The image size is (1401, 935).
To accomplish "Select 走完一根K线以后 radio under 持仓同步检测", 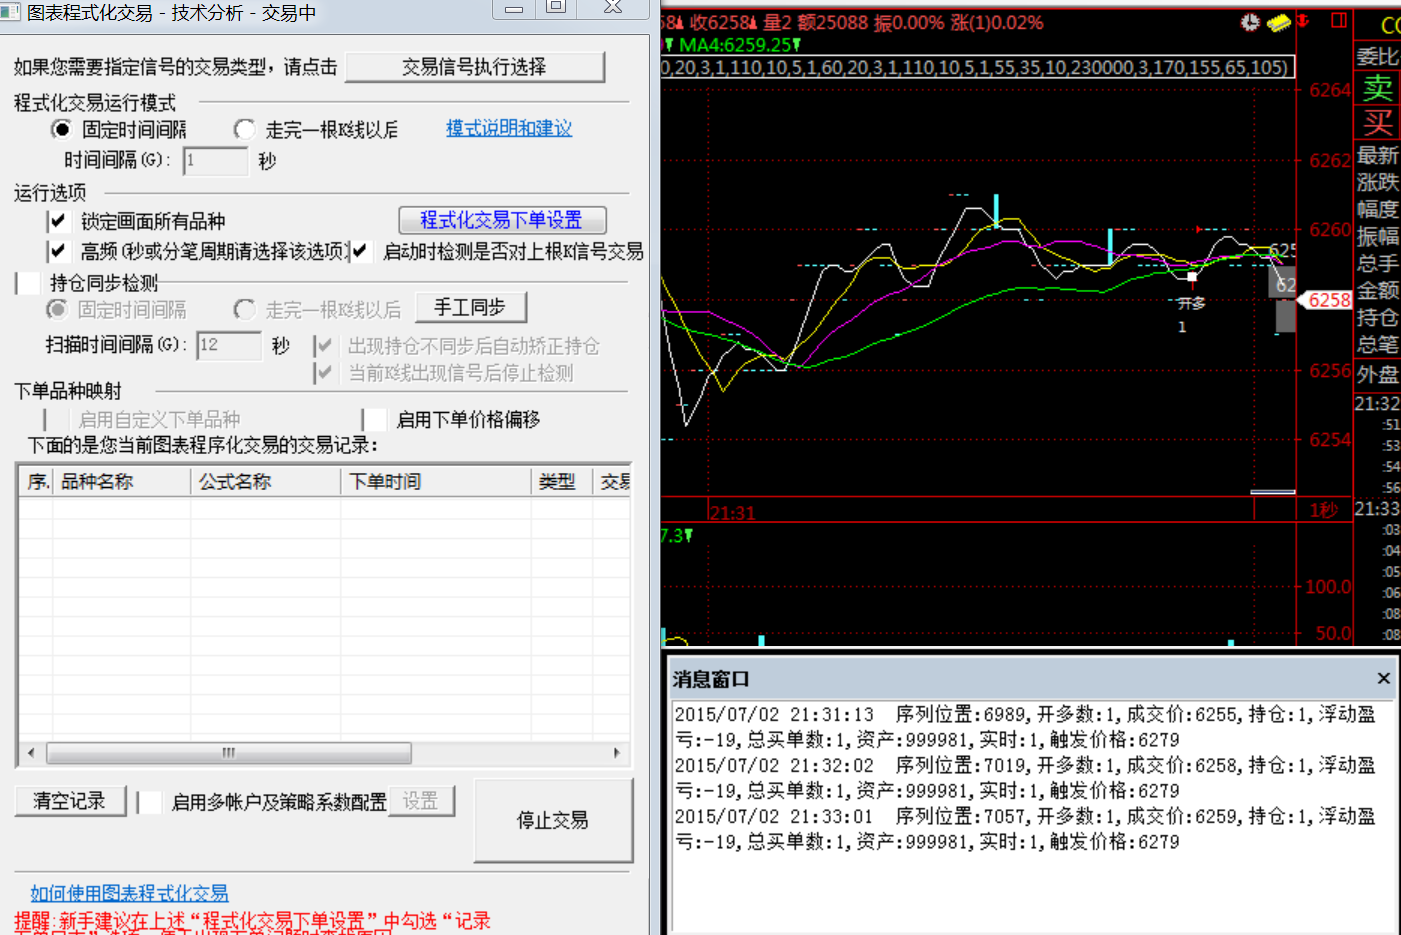I will [x=244, y=310].
